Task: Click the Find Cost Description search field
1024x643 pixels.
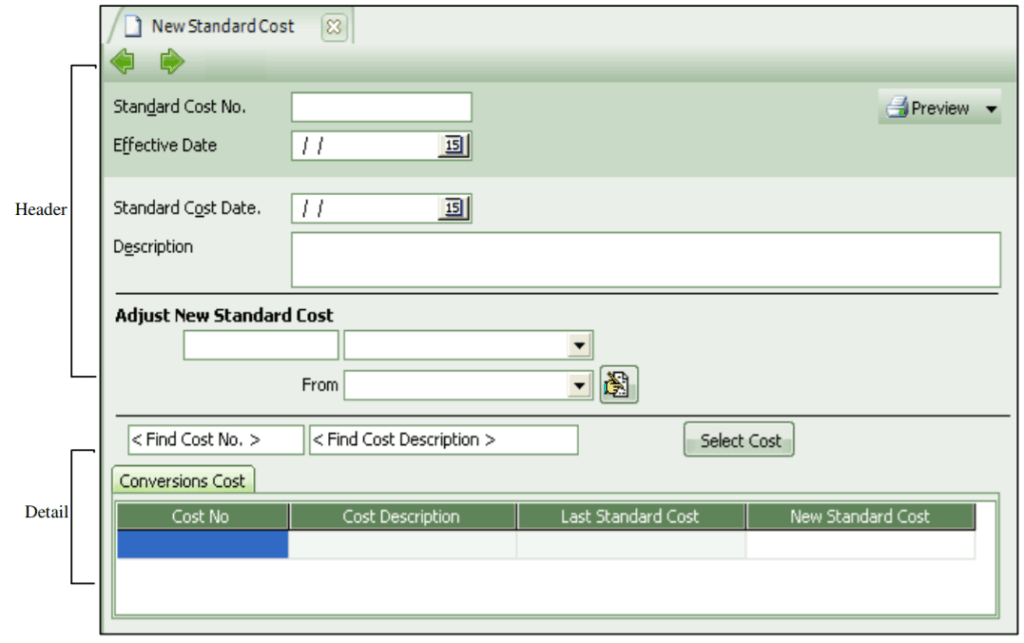Action: coord(443,440)
